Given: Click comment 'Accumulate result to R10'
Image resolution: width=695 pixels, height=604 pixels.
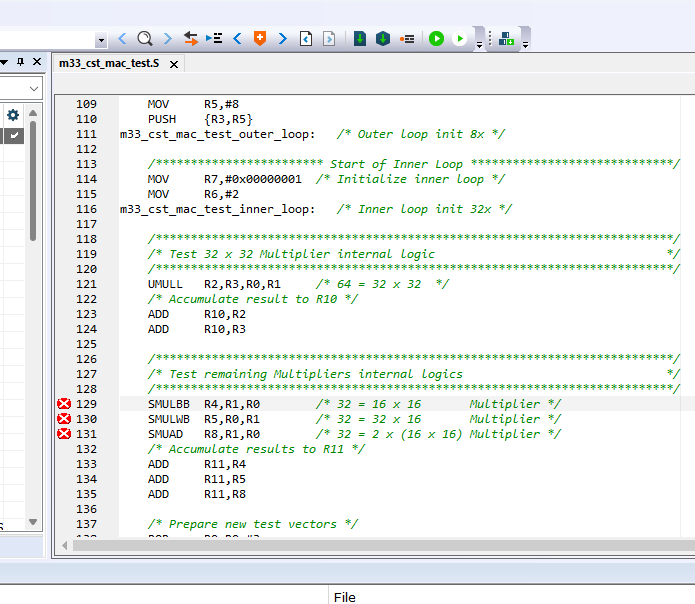Looking at the screenshot, I should pyautogui.click(x=253, y=299).
